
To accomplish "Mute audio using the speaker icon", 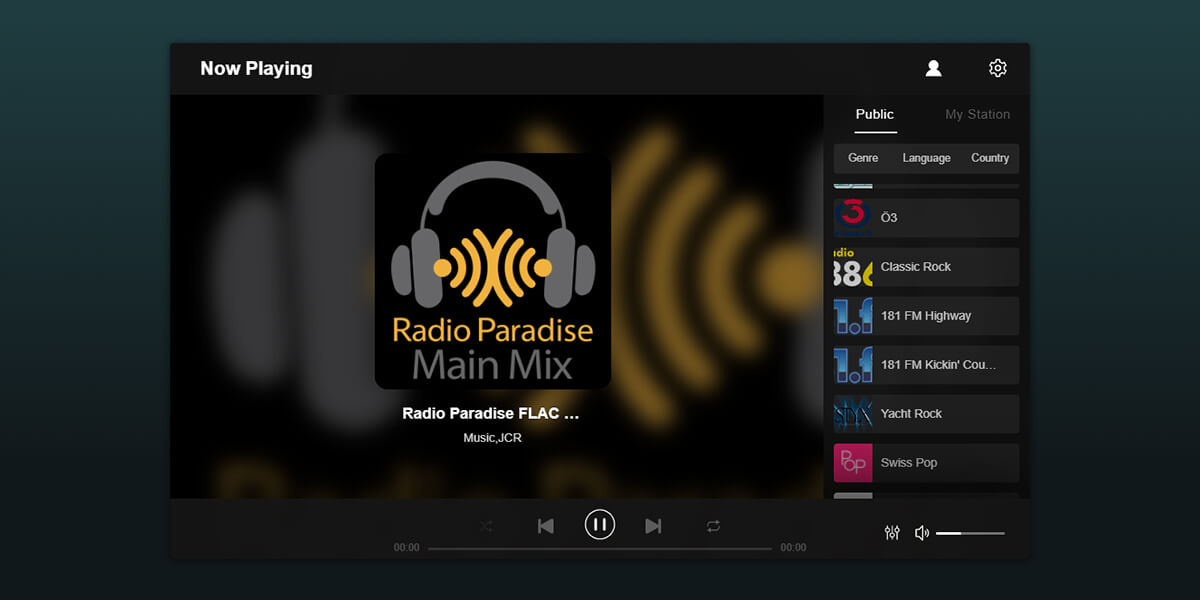I will (921, 533).
